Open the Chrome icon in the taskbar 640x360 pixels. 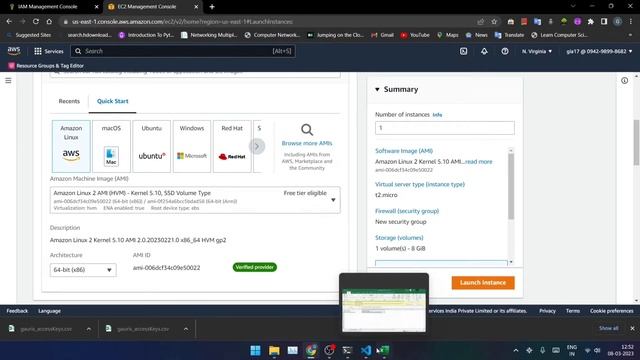(311, 350)
